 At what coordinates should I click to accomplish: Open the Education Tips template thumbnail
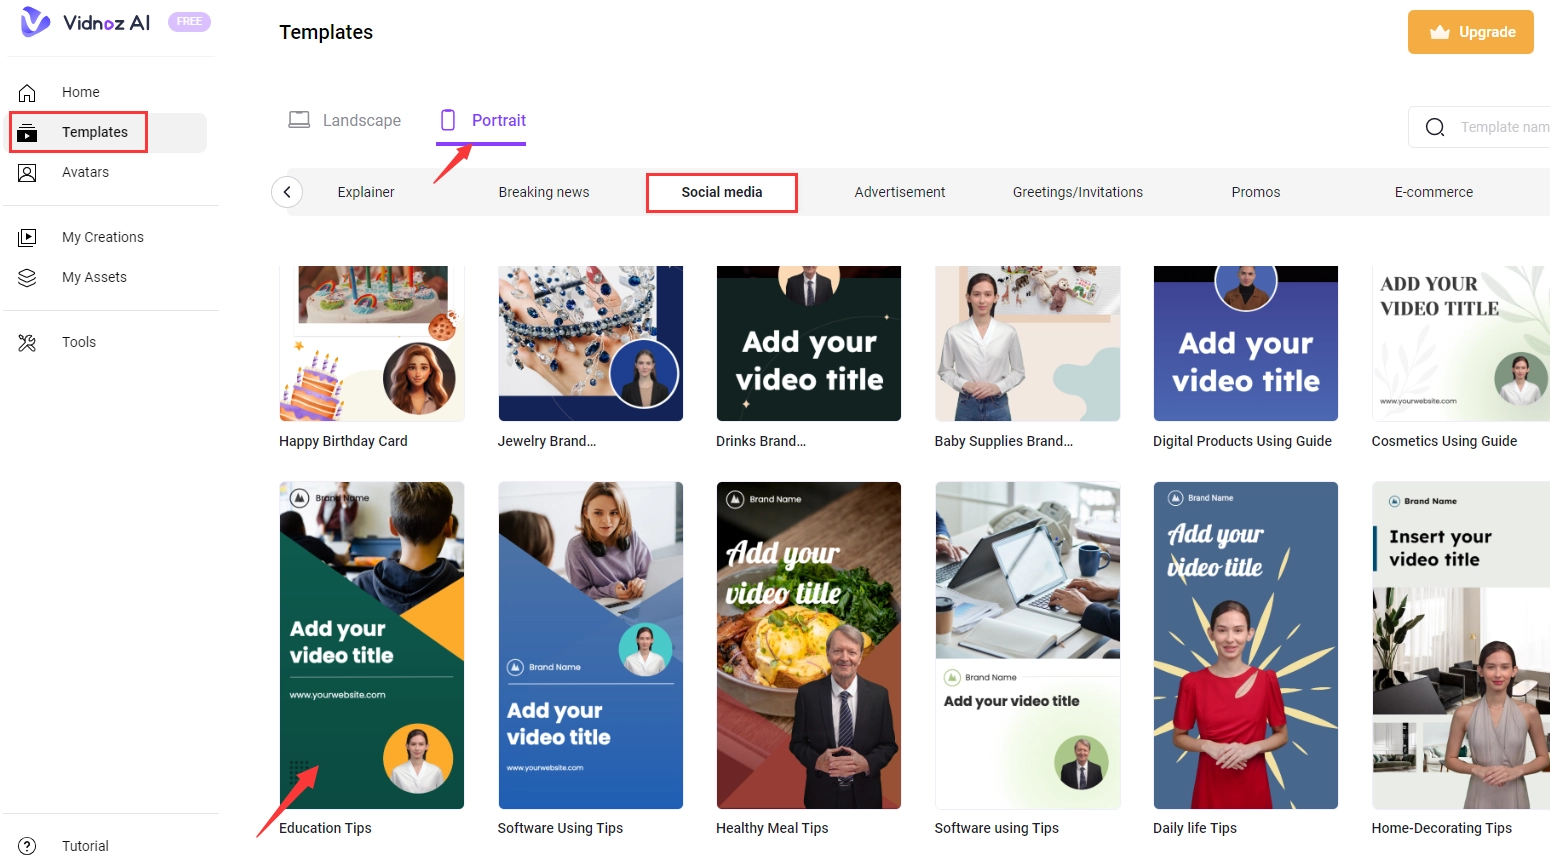pos(371,645)
